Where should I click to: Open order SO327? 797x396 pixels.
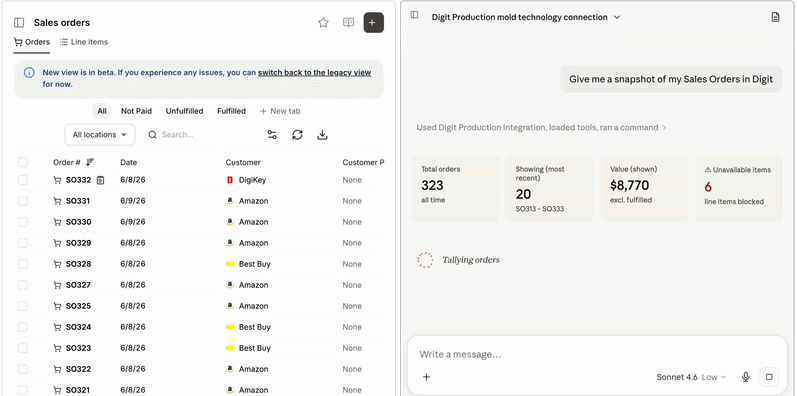78,285
